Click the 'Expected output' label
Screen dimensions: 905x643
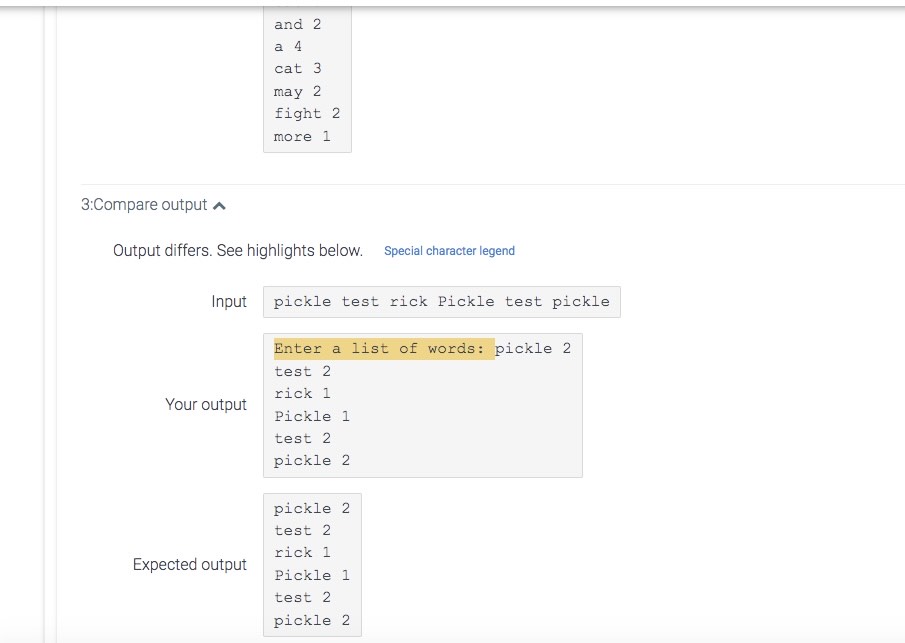tap(190, 565)
